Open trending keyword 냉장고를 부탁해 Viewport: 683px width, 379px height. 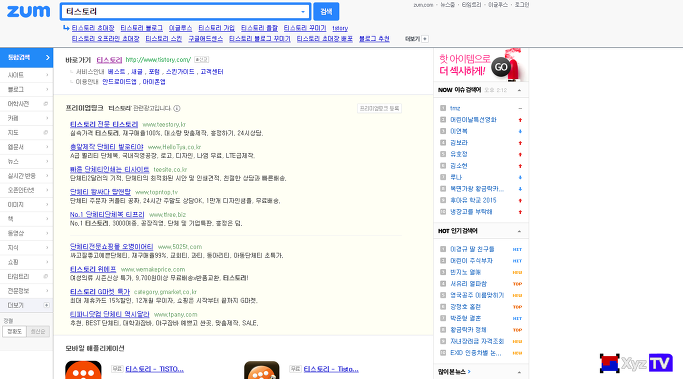click(x=471, y=212)
